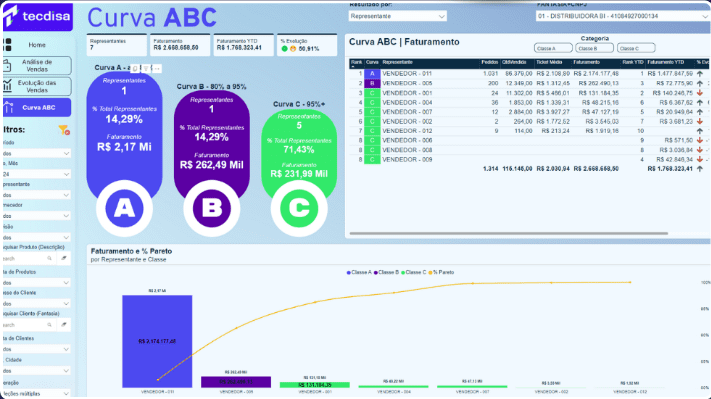Click the red down arrow in VENDEDOR - 002 row

700,122
